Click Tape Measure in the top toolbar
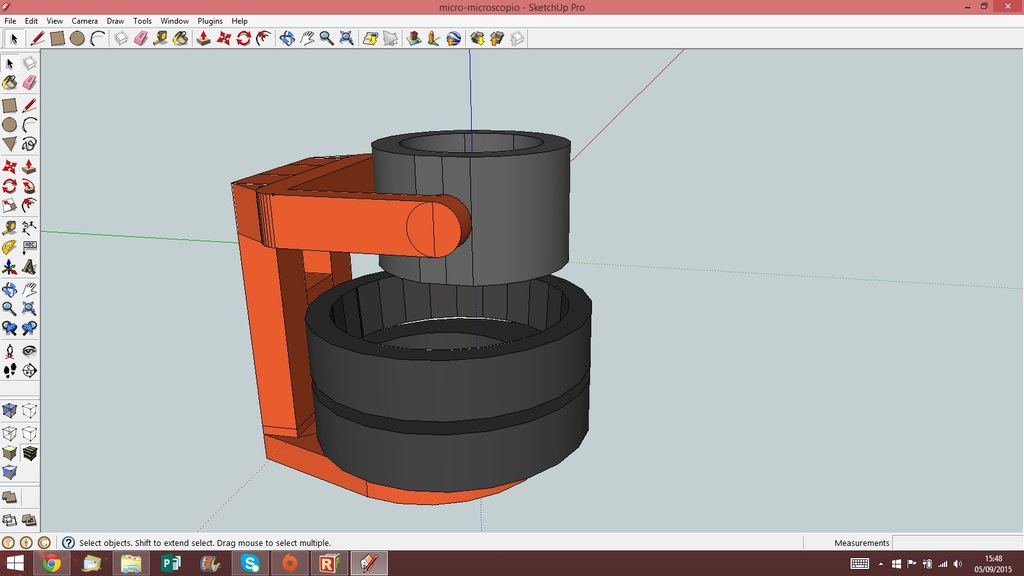 (160, 39)
